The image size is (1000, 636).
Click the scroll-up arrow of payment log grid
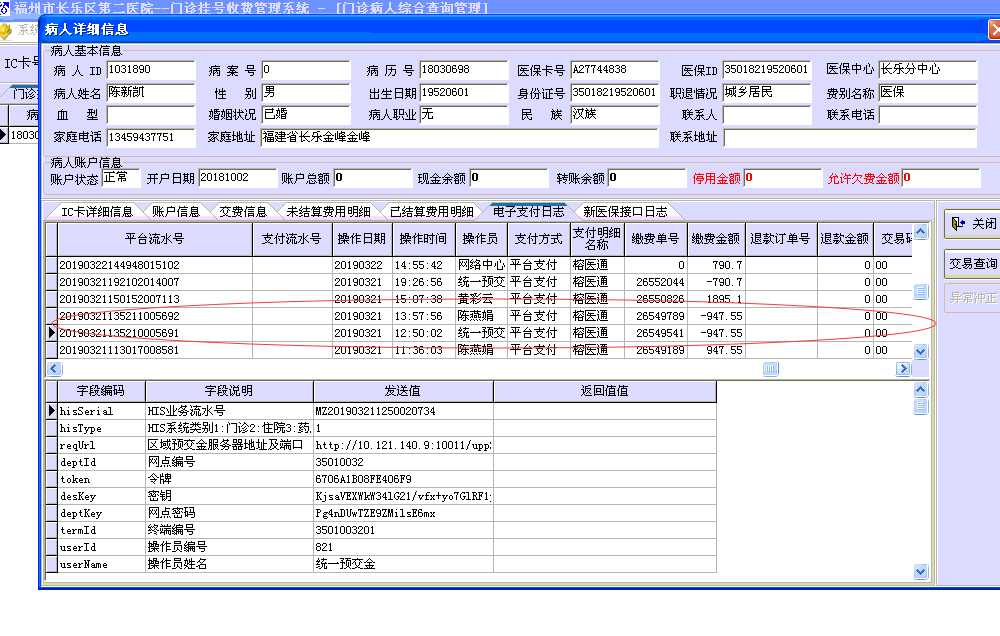click(920, 232)
